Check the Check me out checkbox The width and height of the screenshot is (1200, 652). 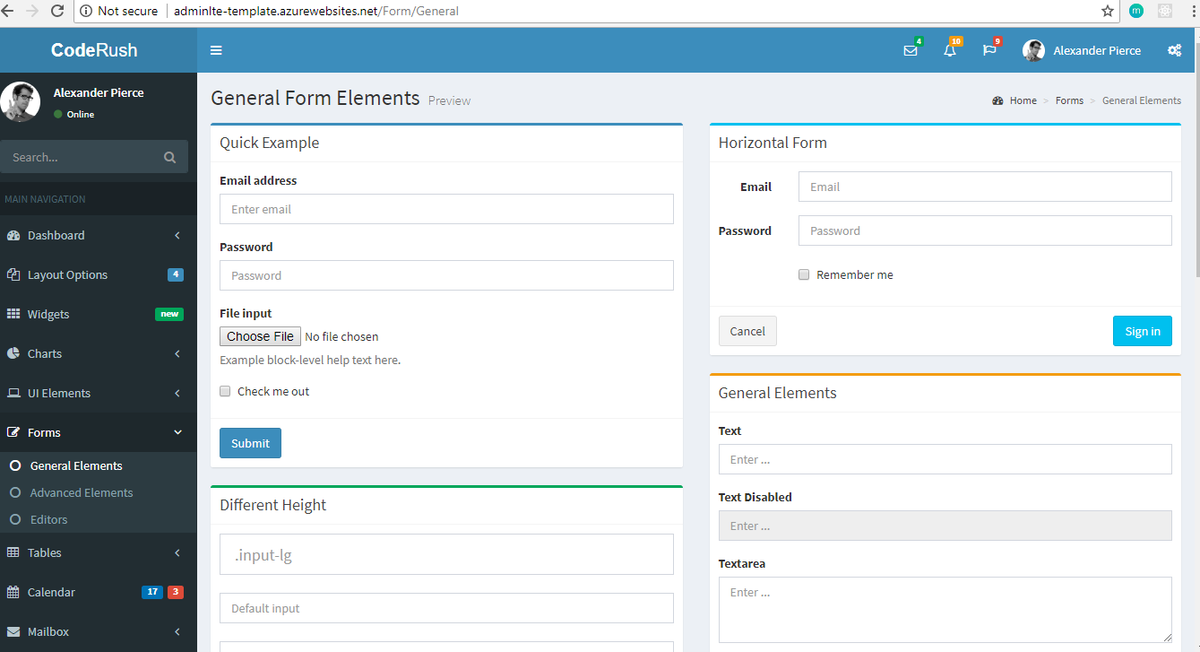pos(224,390)
